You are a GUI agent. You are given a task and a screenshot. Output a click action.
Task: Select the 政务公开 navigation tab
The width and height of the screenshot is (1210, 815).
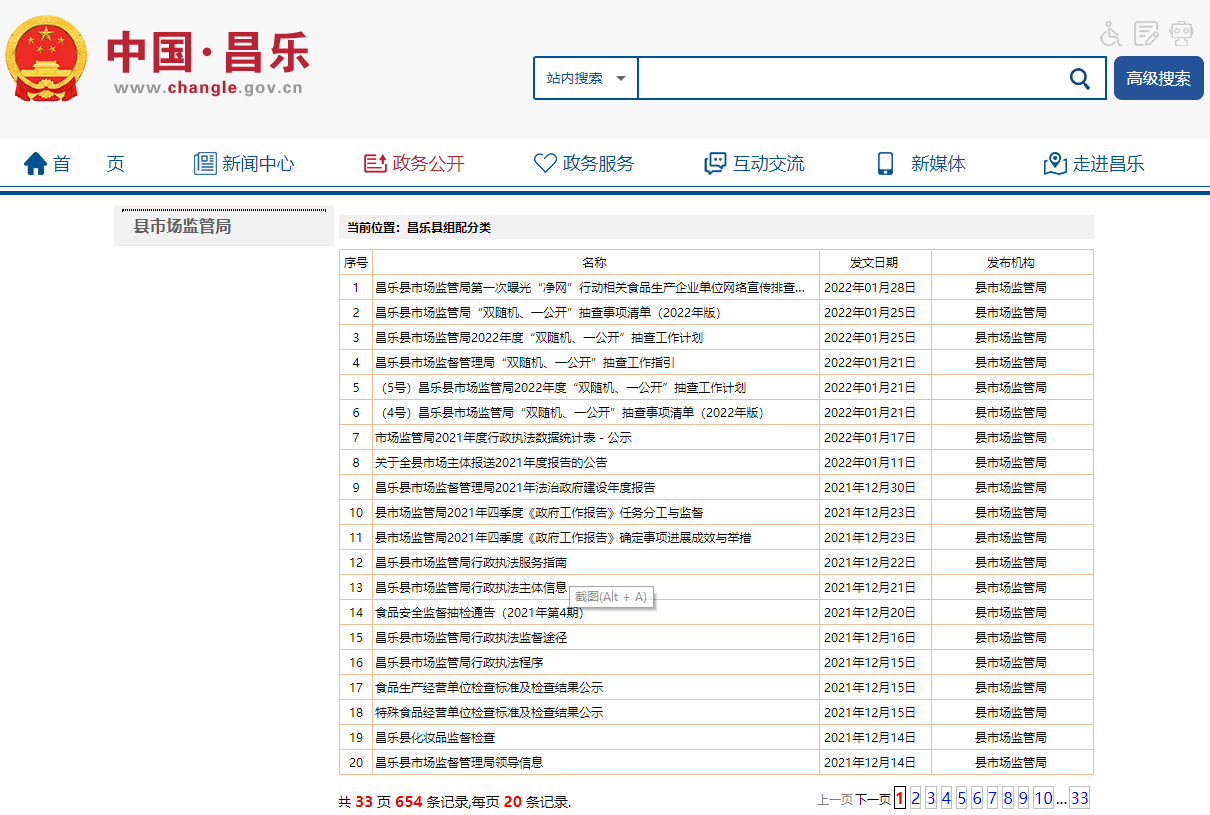pos(414,164)
